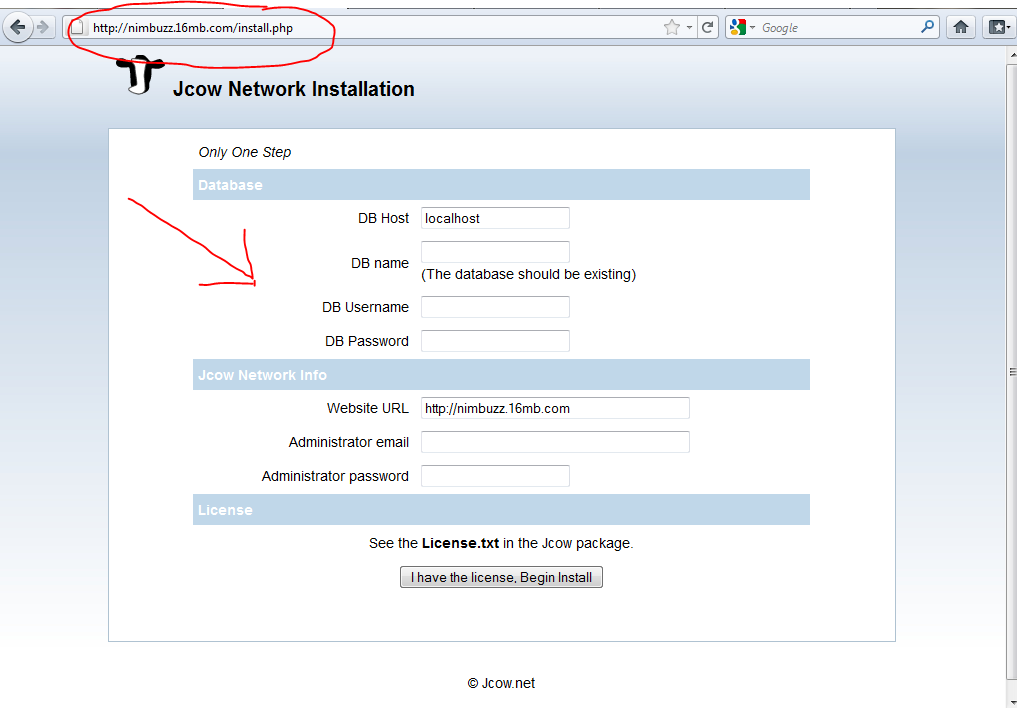Click 'I have the license, Begin Install' button
Viewport: 1017px width, 708px height.
(501, 577)
